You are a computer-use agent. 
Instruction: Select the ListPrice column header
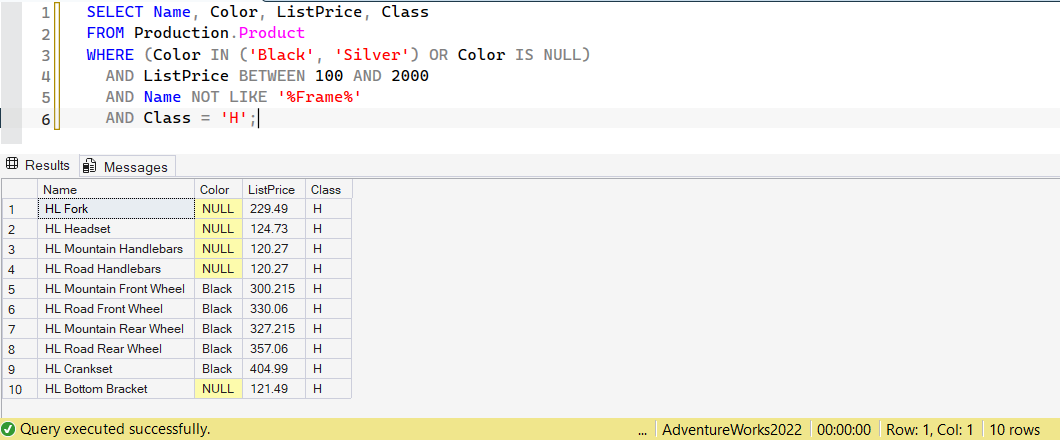(273, 190)
